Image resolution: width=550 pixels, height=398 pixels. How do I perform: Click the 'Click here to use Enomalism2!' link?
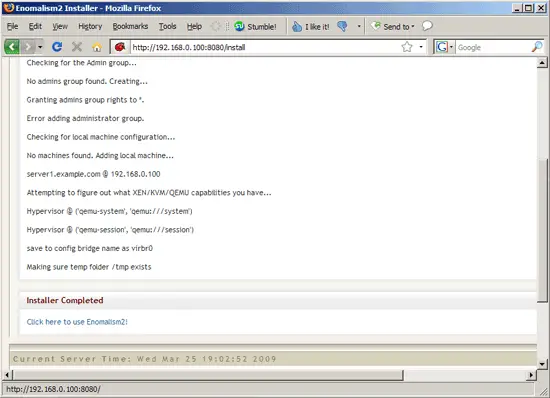[77, 322]
